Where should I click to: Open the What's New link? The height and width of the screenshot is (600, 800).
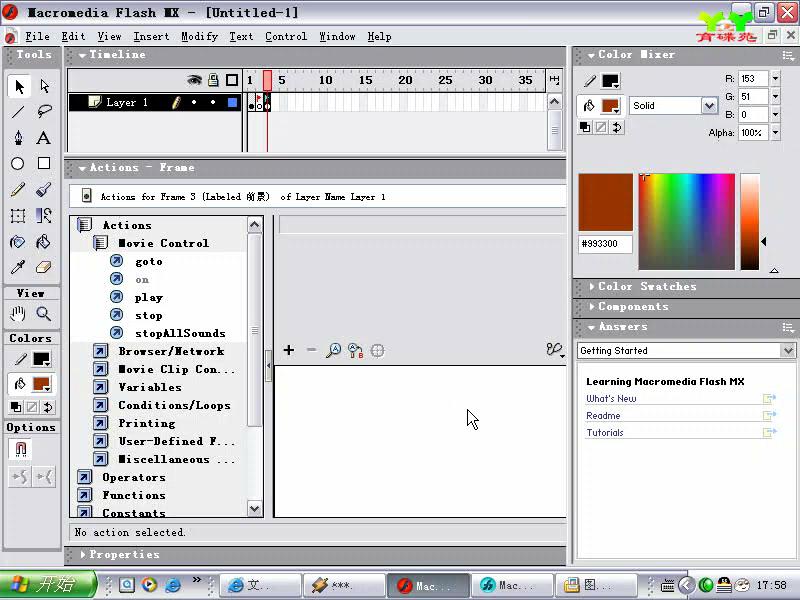coord(611,398)
